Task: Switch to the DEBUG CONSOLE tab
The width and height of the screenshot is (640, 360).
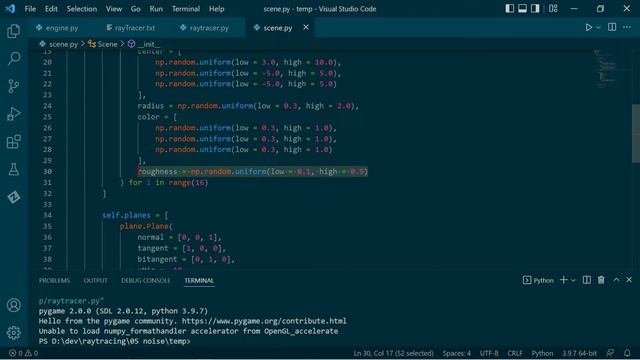Action: pyautogui.click(x=146, y=280)
